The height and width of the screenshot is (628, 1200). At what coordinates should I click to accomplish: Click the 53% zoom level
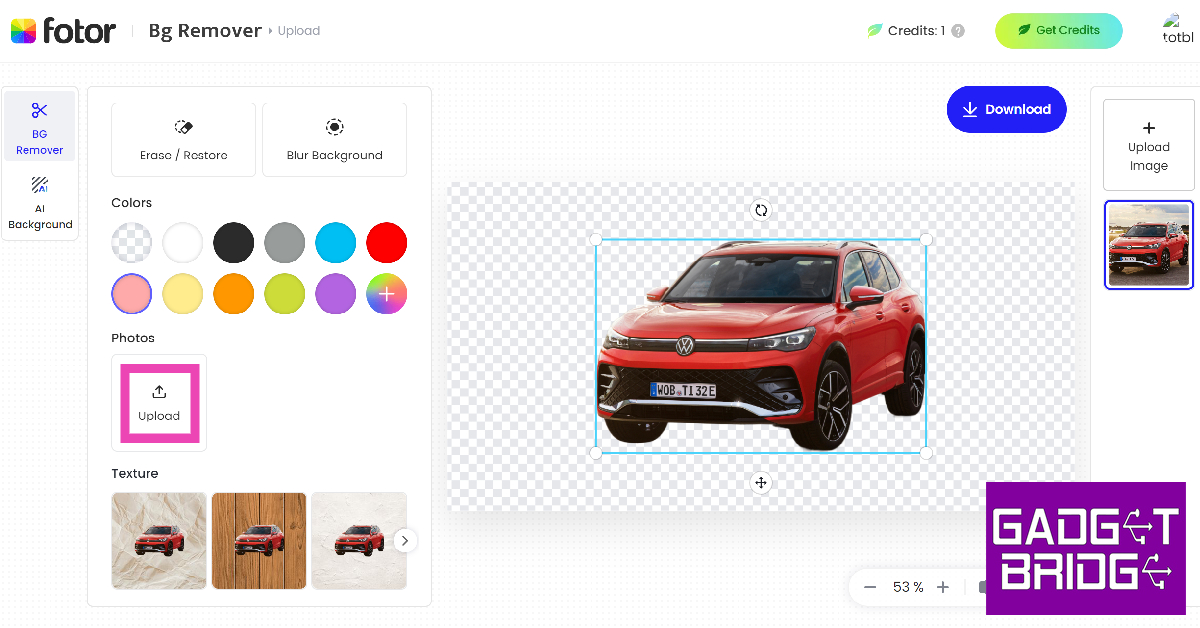click(x=908, y=587)
